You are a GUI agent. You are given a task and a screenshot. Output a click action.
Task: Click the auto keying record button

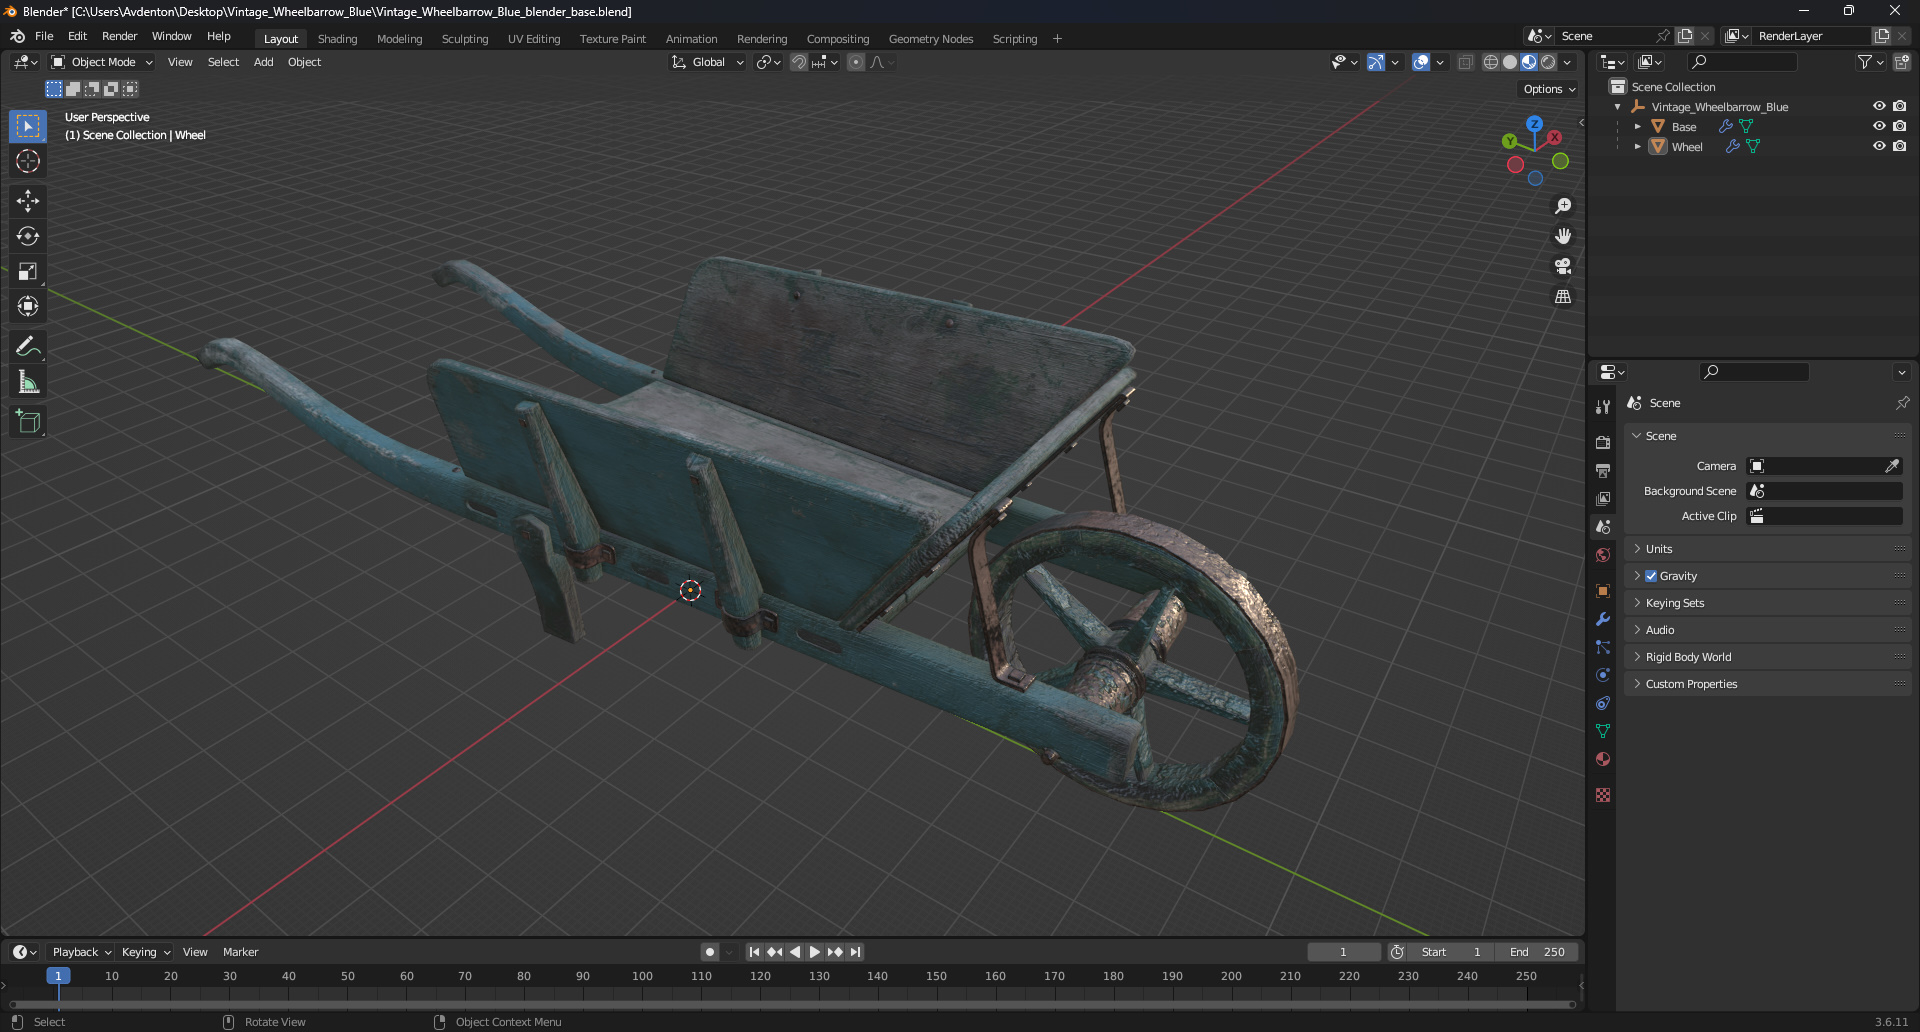click(710, 952)
